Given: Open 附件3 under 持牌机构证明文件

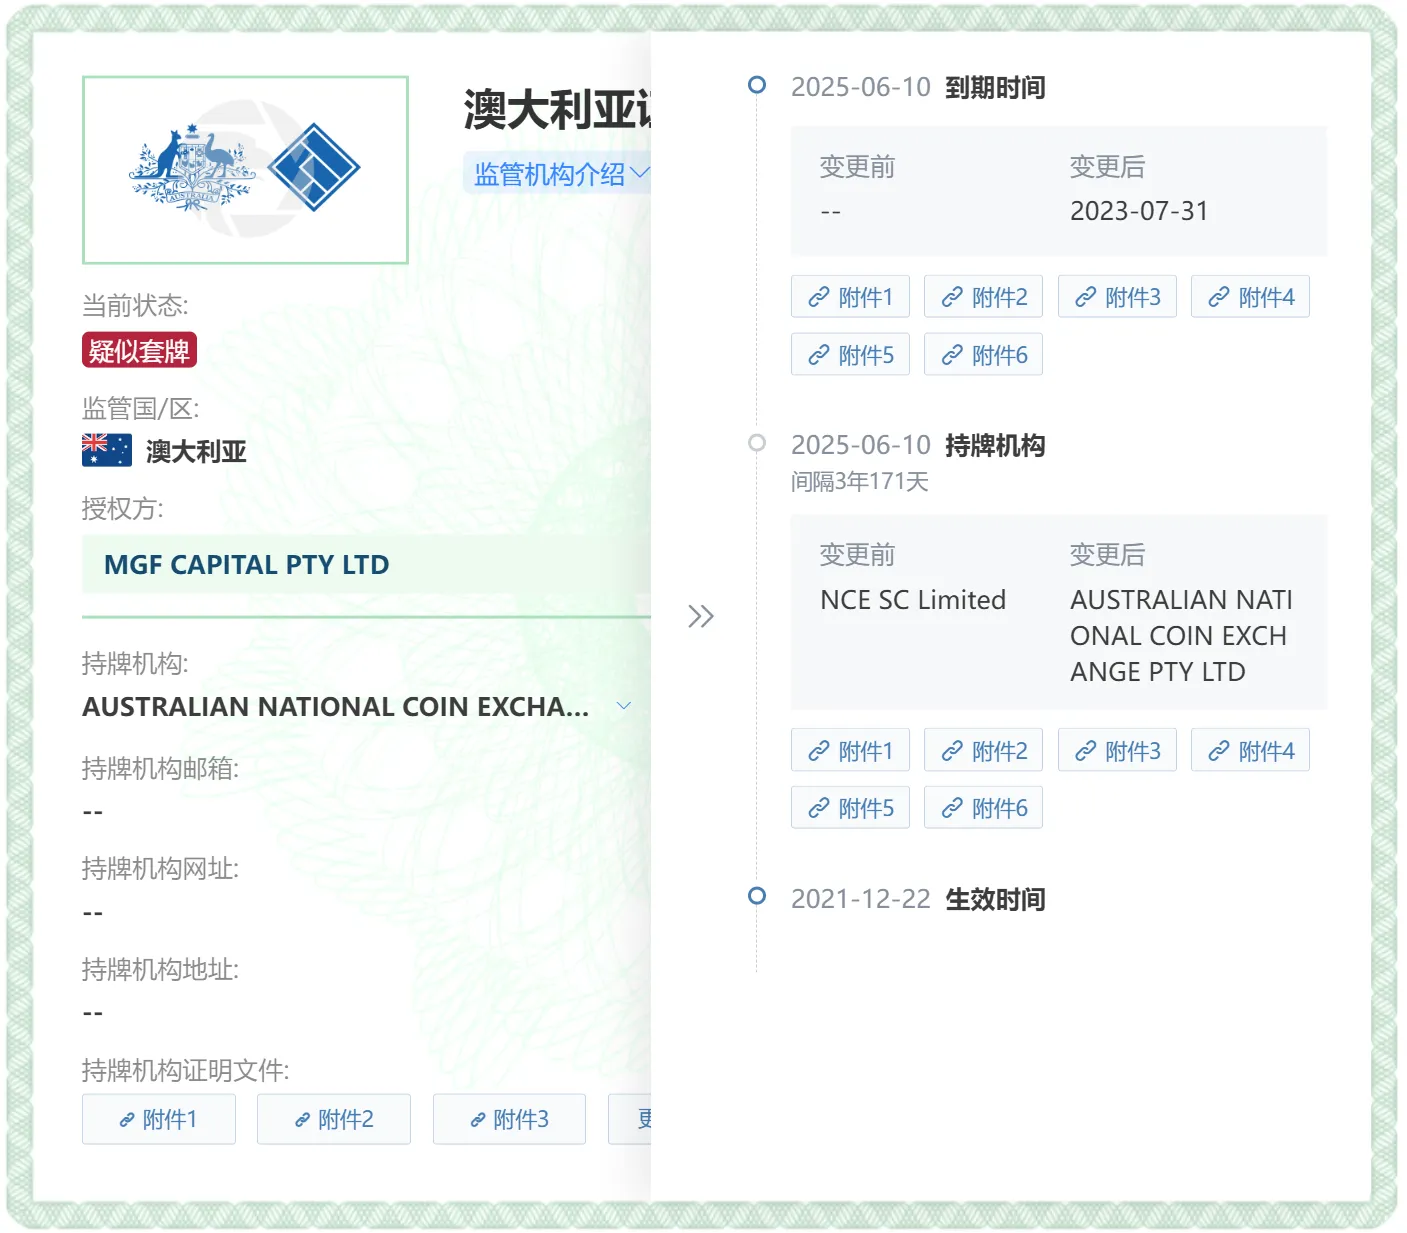Looking at the screenshot, I should click(x=509, y=1119).
